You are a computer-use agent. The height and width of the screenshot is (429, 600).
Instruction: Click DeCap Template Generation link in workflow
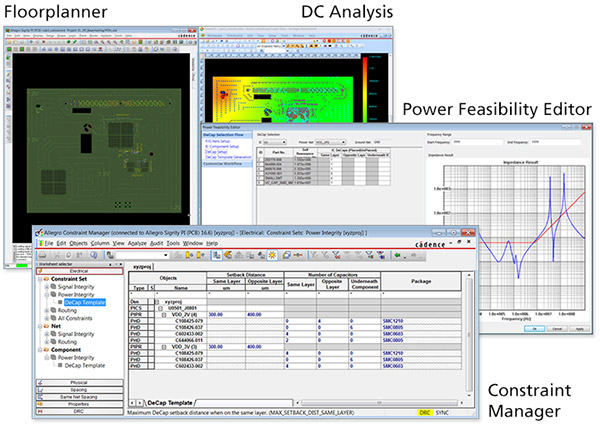(228, 157)
